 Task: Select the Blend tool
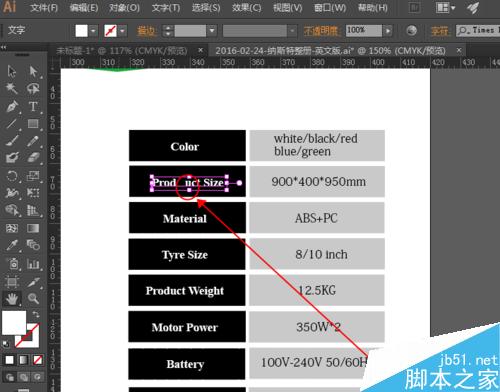33,246
